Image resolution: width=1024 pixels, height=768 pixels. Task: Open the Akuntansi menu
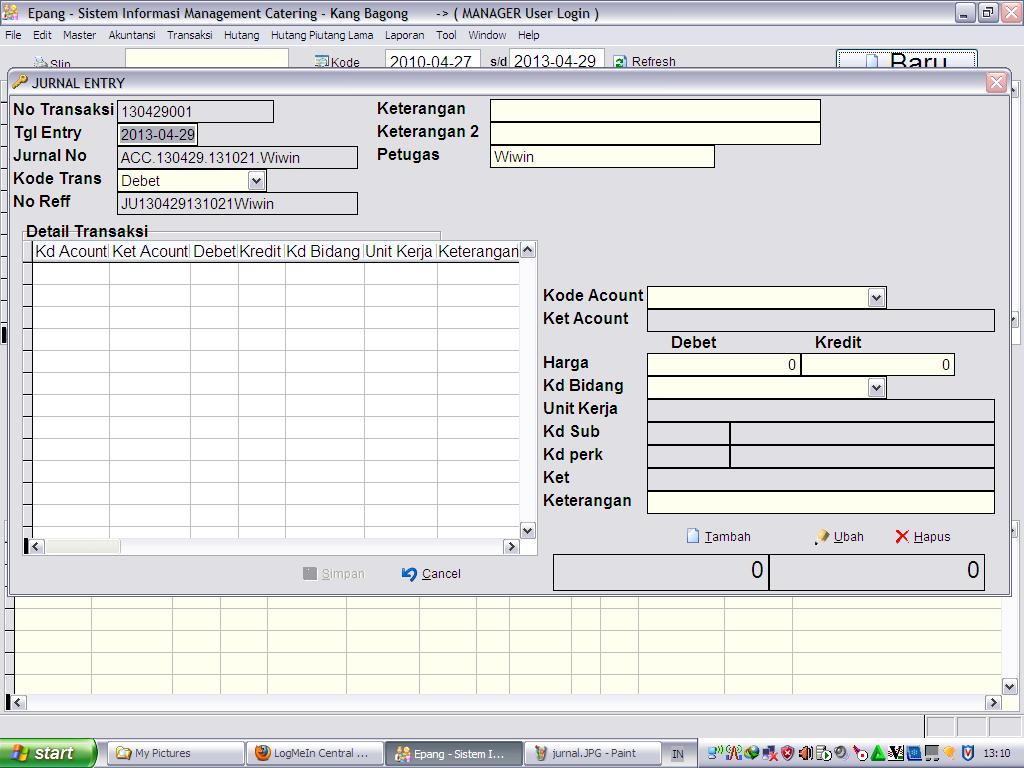pos(131,35)
